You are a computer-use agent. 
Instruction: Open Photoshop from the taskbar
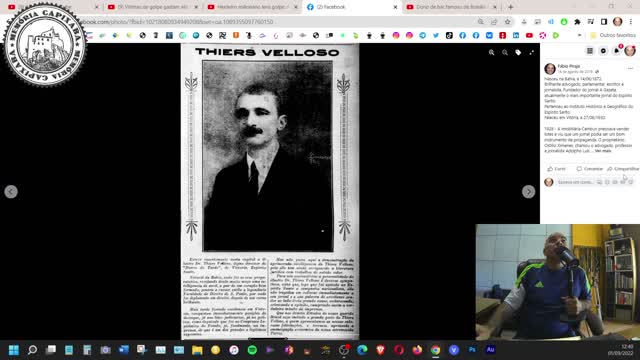click(x=472, y=350)
